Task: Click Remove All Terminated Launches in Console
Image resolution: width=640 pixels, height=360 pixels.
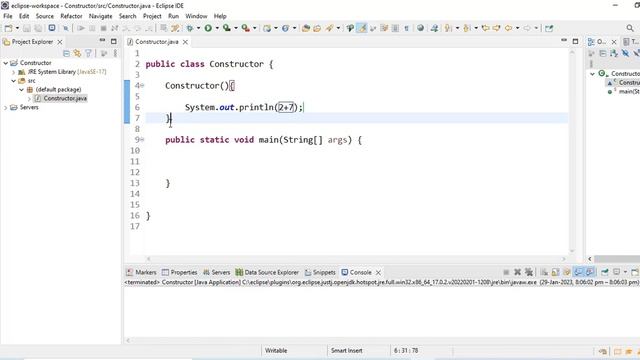Action: pos(529,272)
